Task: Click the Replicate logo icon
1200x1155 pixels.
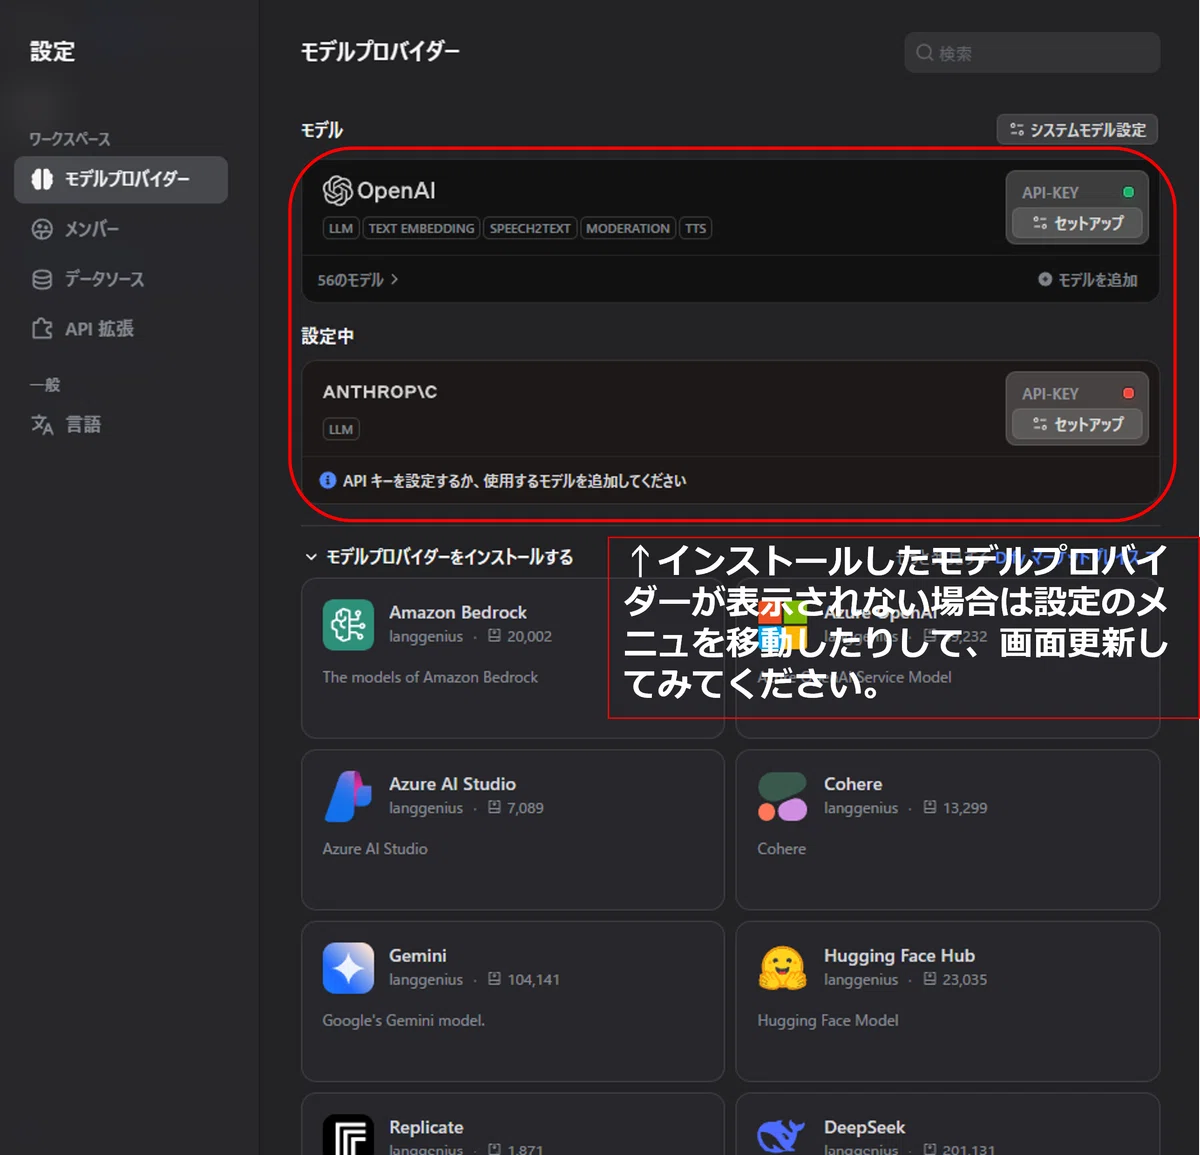Action: coord(348,1135)
